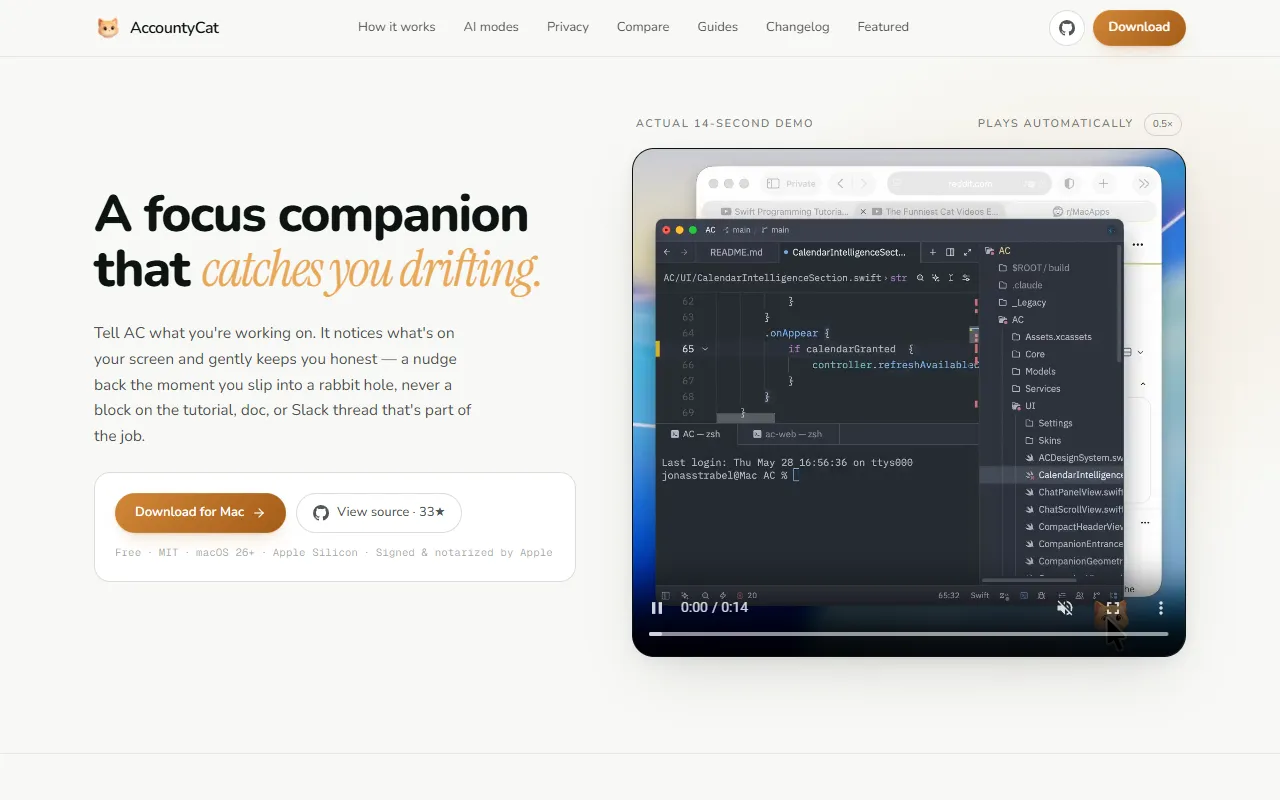Click the View source · 33★ button
This screenshot has height=800, width=1280.
click(x=379, y=513)
